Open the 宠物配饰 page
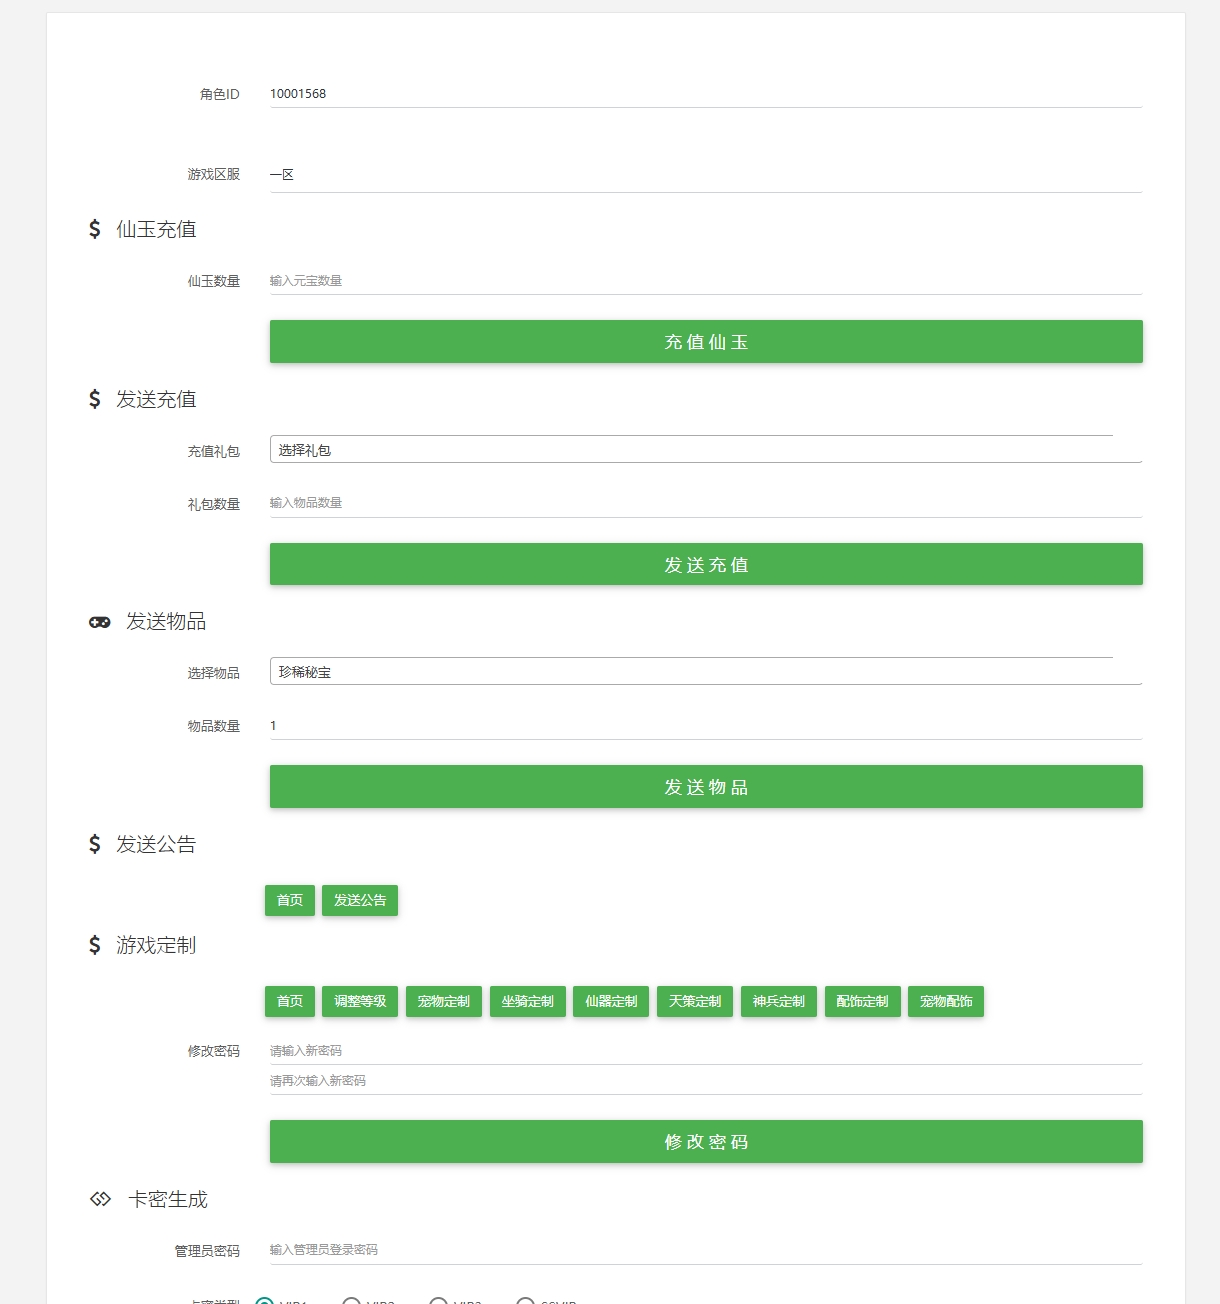 pyautogui.click(x=946, y=1001)
